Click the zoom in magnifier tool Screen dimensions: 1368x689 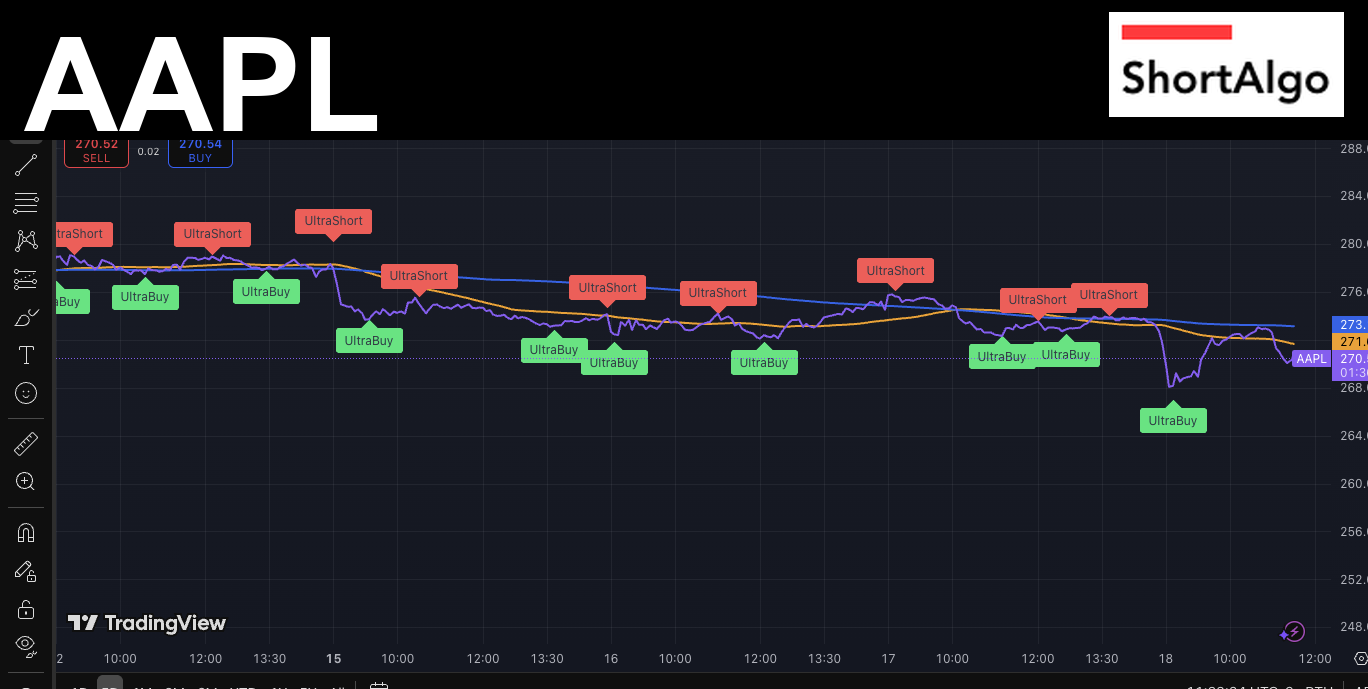pyautogui.click(x=26, y=482)
